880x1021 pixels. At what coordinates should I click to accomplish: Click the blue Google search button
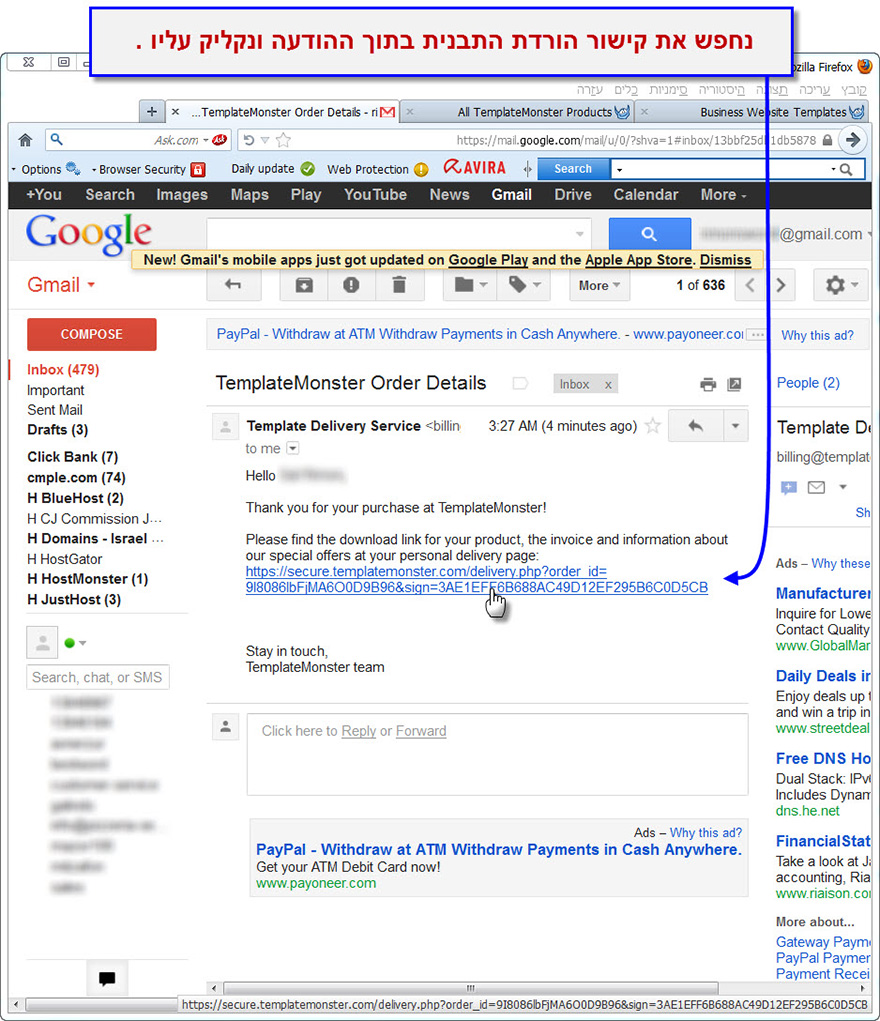pos(649,234)
